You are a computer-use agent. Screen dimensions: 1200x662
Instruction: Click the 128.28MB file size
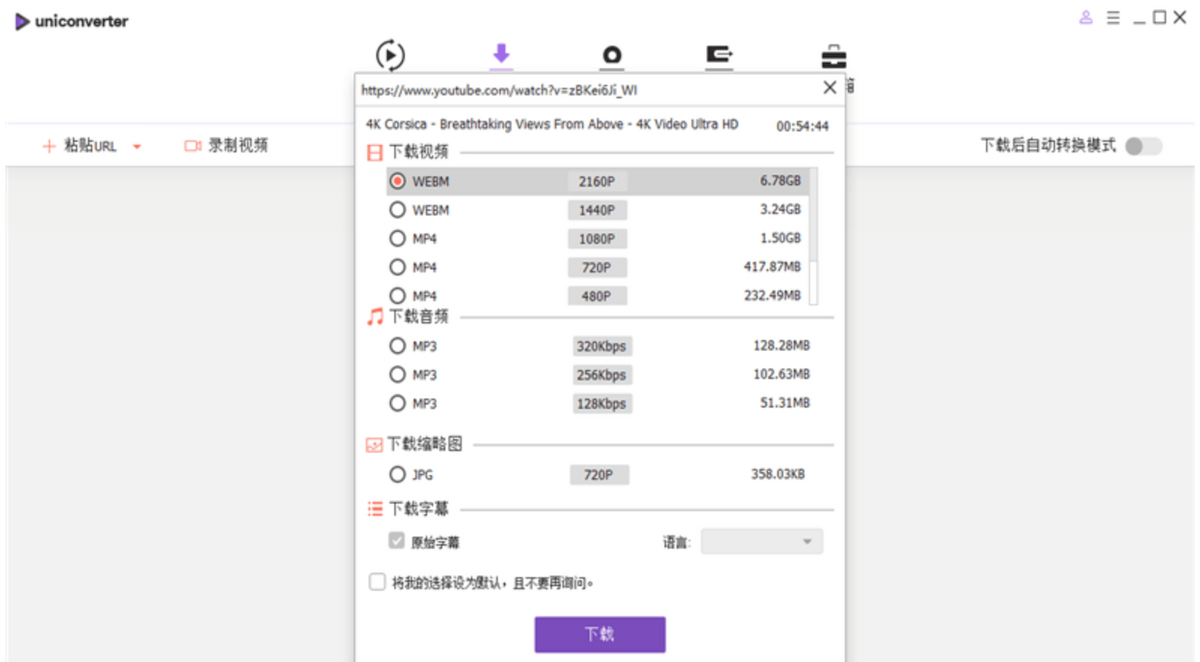781,346
